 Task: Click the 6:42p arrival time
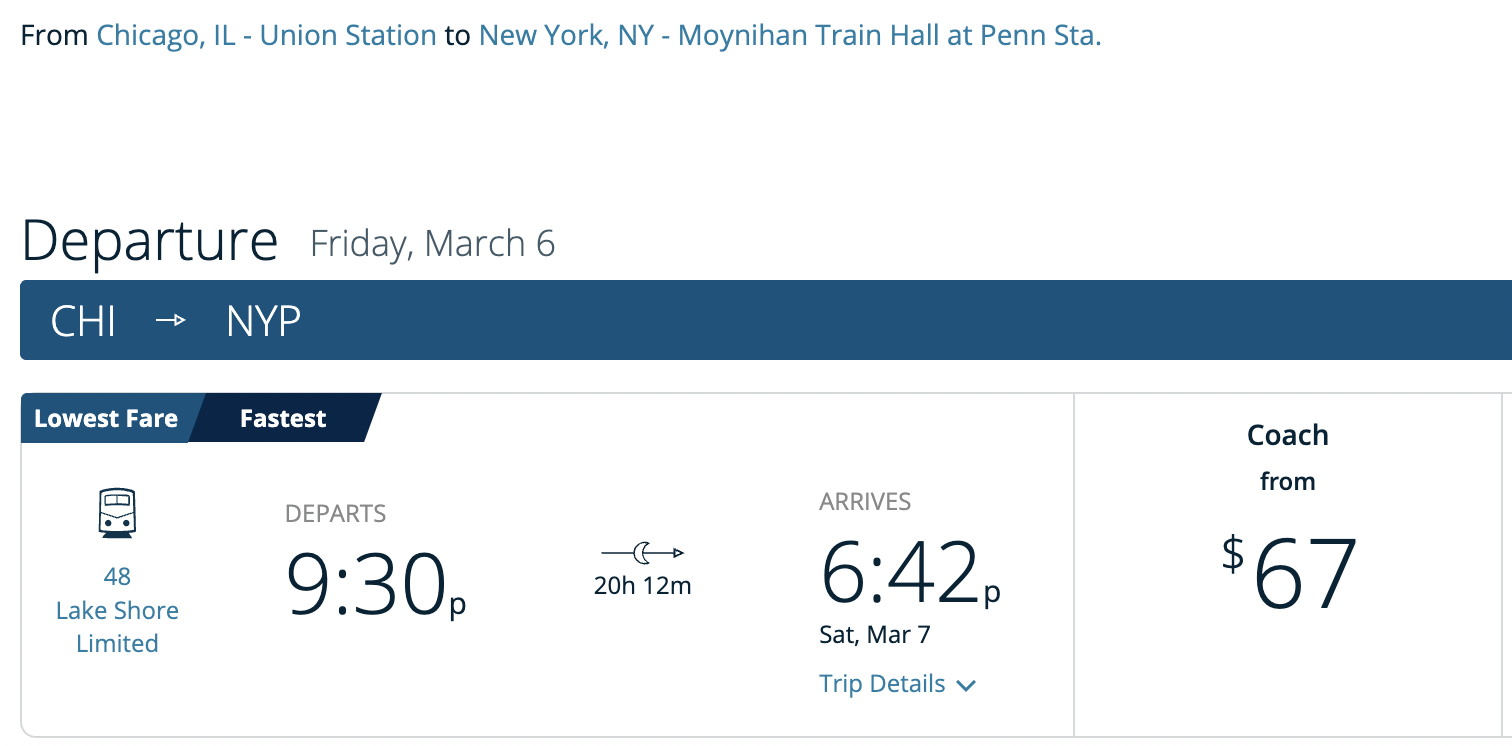(910, 572)
